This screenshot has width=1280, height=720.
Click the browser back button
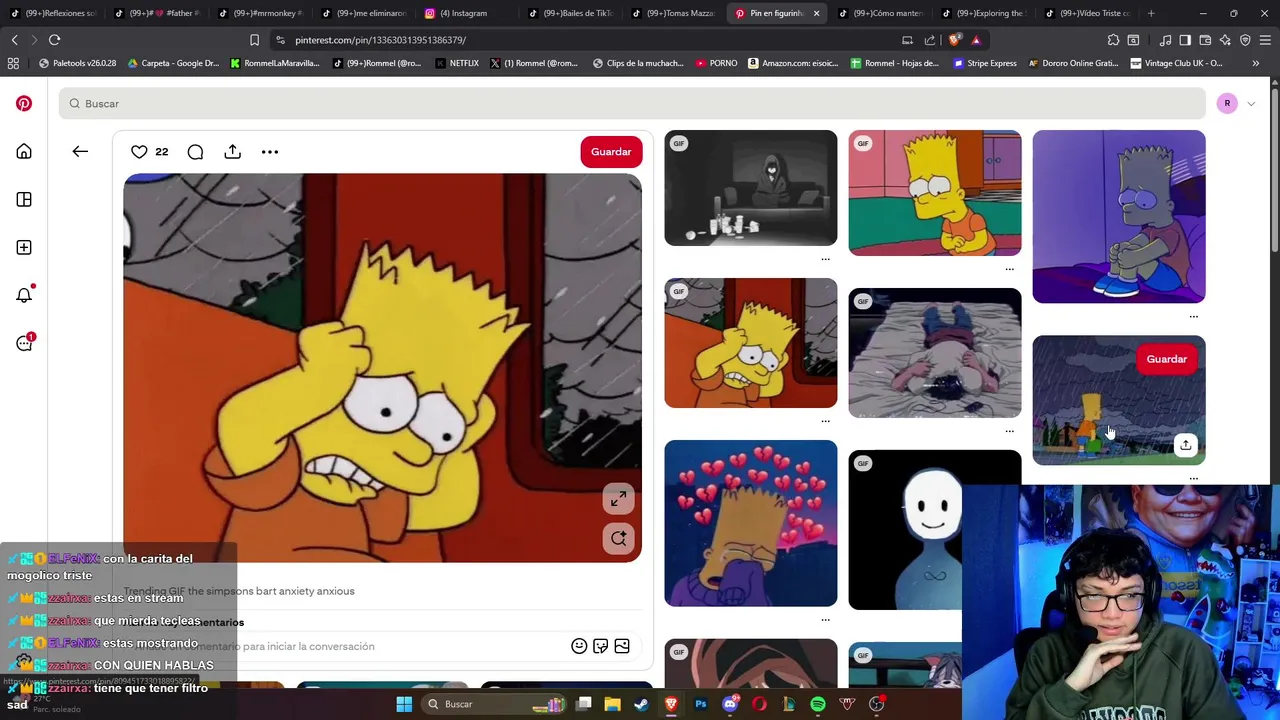14,40
